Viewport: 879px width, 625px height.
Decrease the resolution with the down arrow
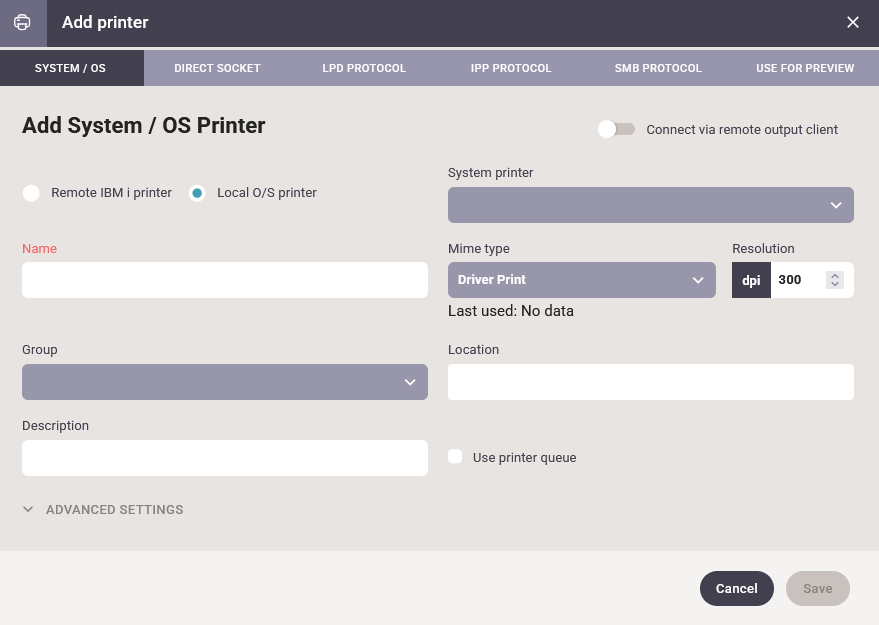835,285
